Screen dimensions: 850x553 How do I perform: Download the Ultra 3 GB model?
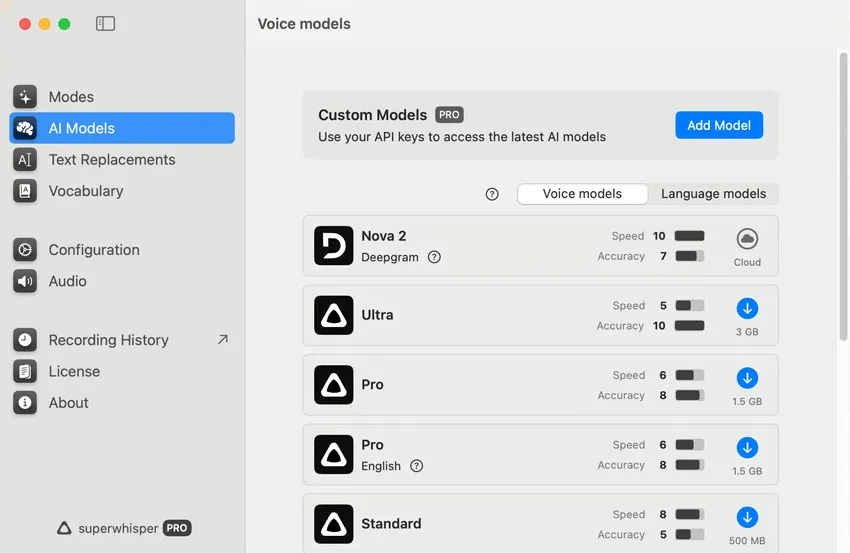pyautogui.click(x=747, y=308)
